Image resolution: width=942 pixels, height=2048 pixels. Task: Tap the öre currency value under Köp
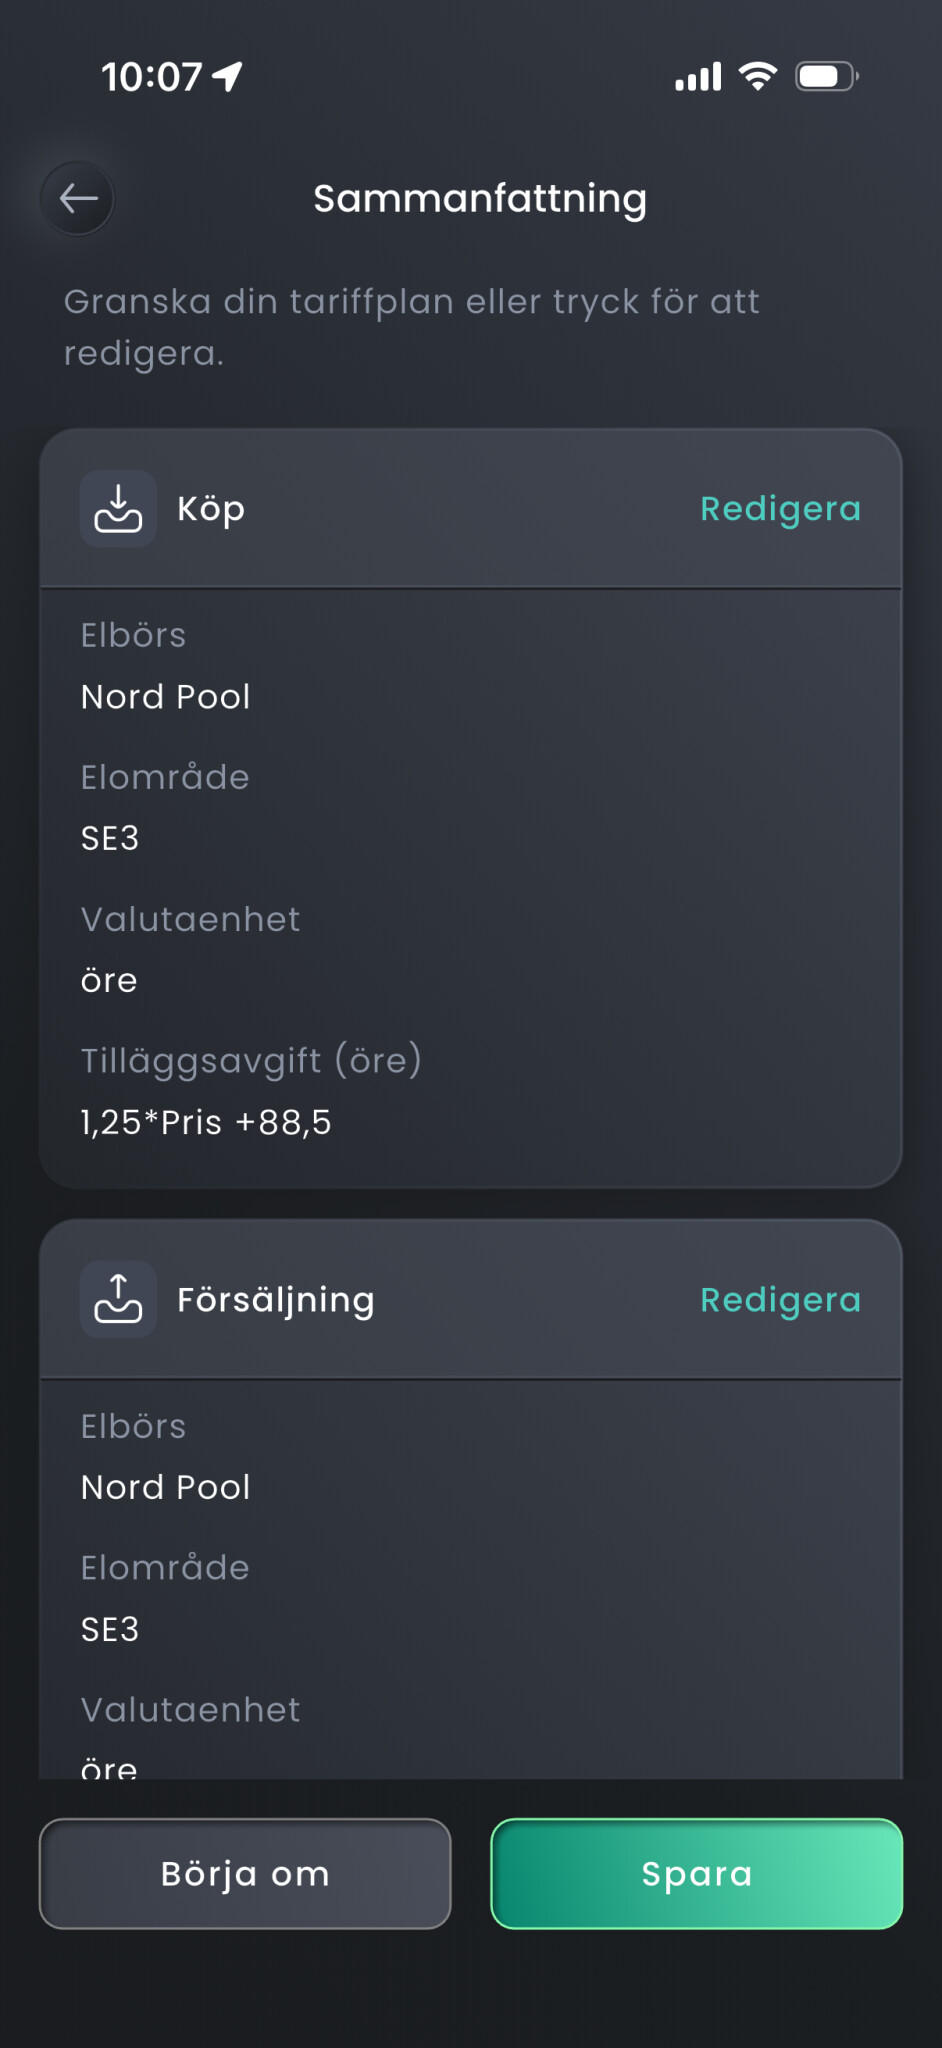click(109, 981)
